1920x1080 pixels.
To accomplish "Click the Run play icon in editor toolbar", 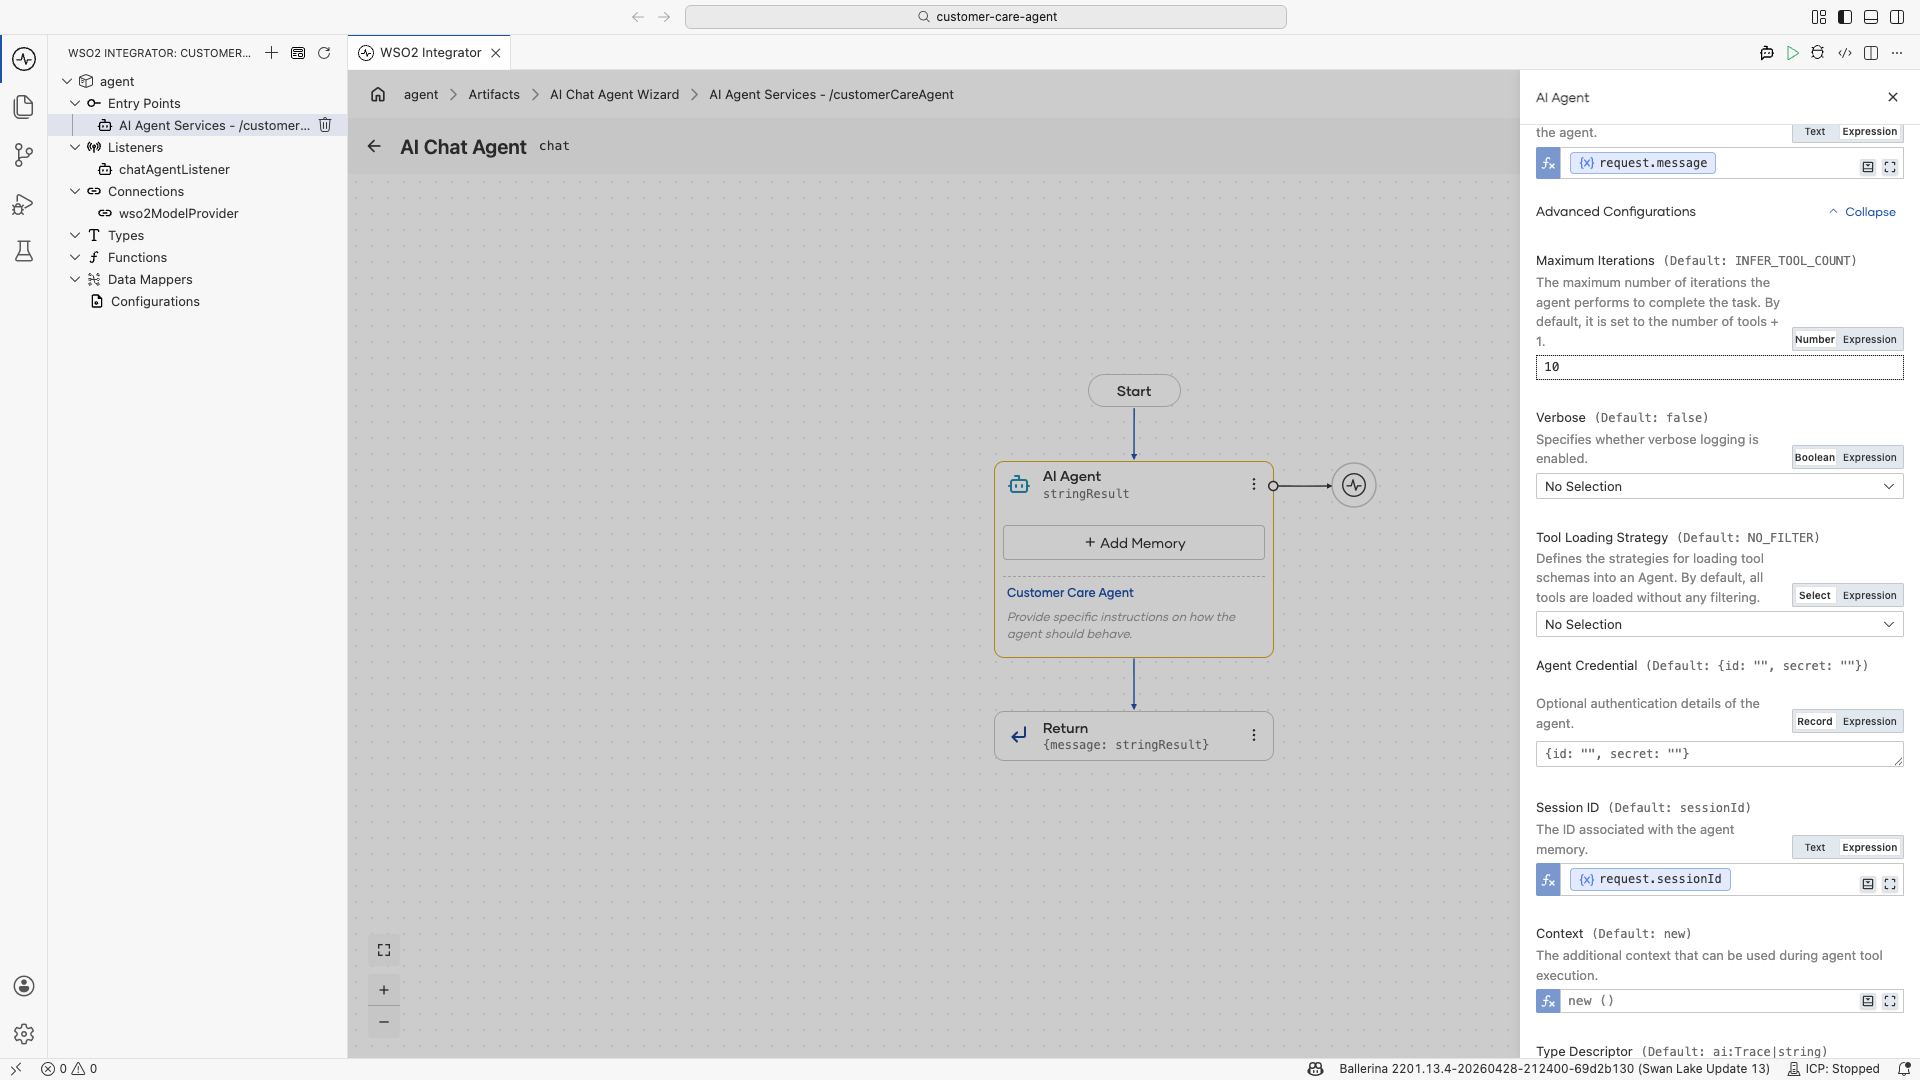I will pos(1793,53).
